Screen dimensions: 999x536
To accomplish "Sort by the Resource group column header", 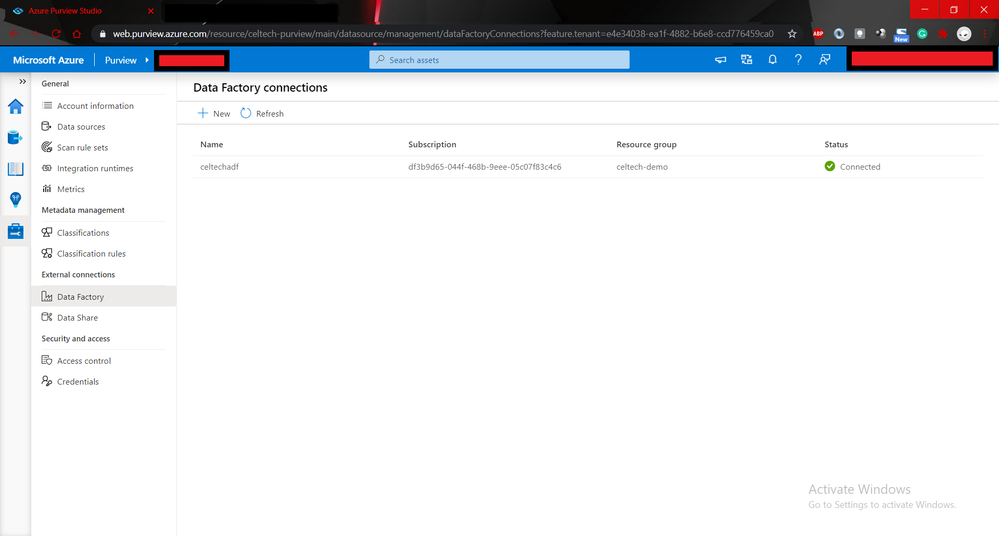I will click(x=647, y=145).
